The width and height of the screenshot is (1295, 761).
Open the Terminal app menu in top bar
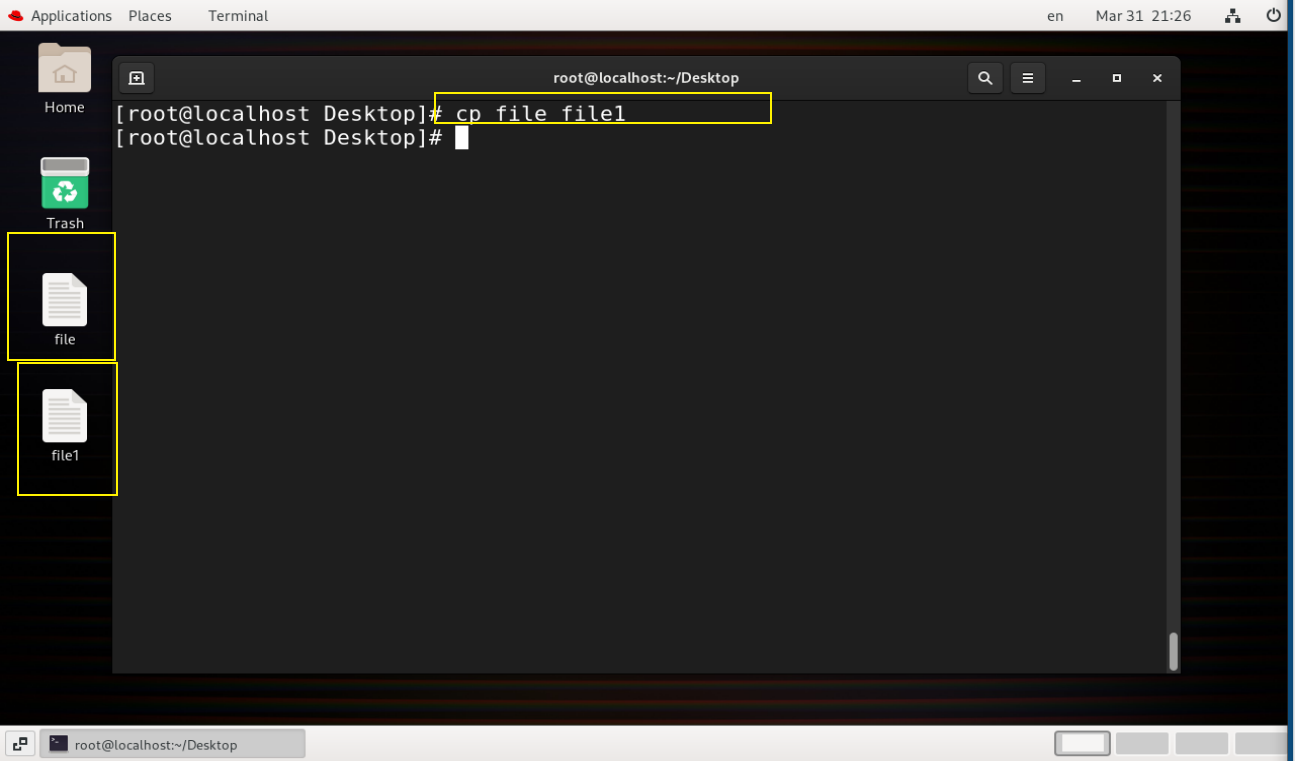click(238, 16)
